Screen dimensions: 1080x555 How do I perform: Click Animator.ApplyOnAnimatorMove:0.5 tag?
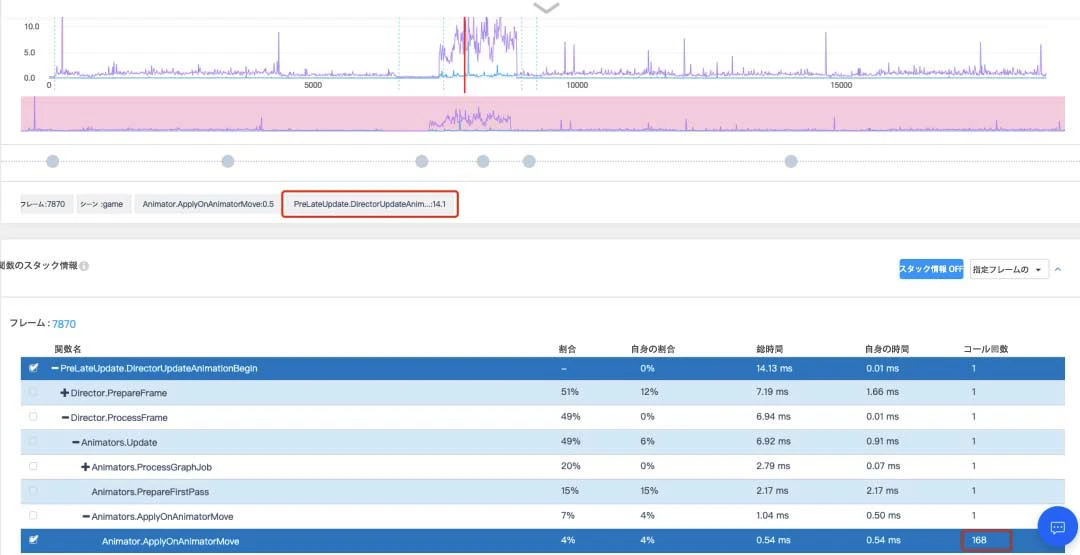click(208, 205)
